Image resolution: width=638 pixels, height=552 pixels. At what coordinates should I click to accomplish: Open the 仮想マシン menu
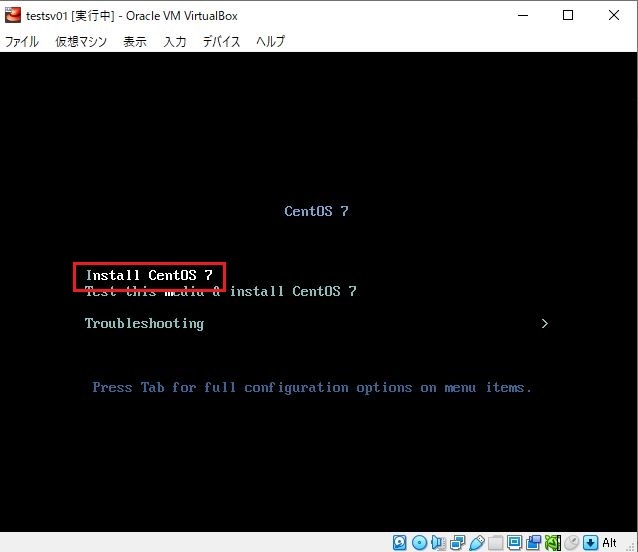81,41
